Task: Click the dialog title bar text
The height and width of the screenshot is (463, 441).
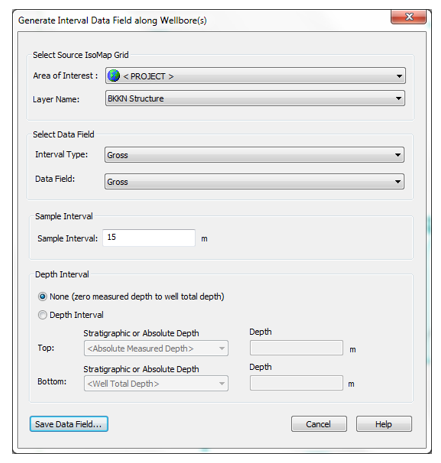Action: (x=112, y=21)
